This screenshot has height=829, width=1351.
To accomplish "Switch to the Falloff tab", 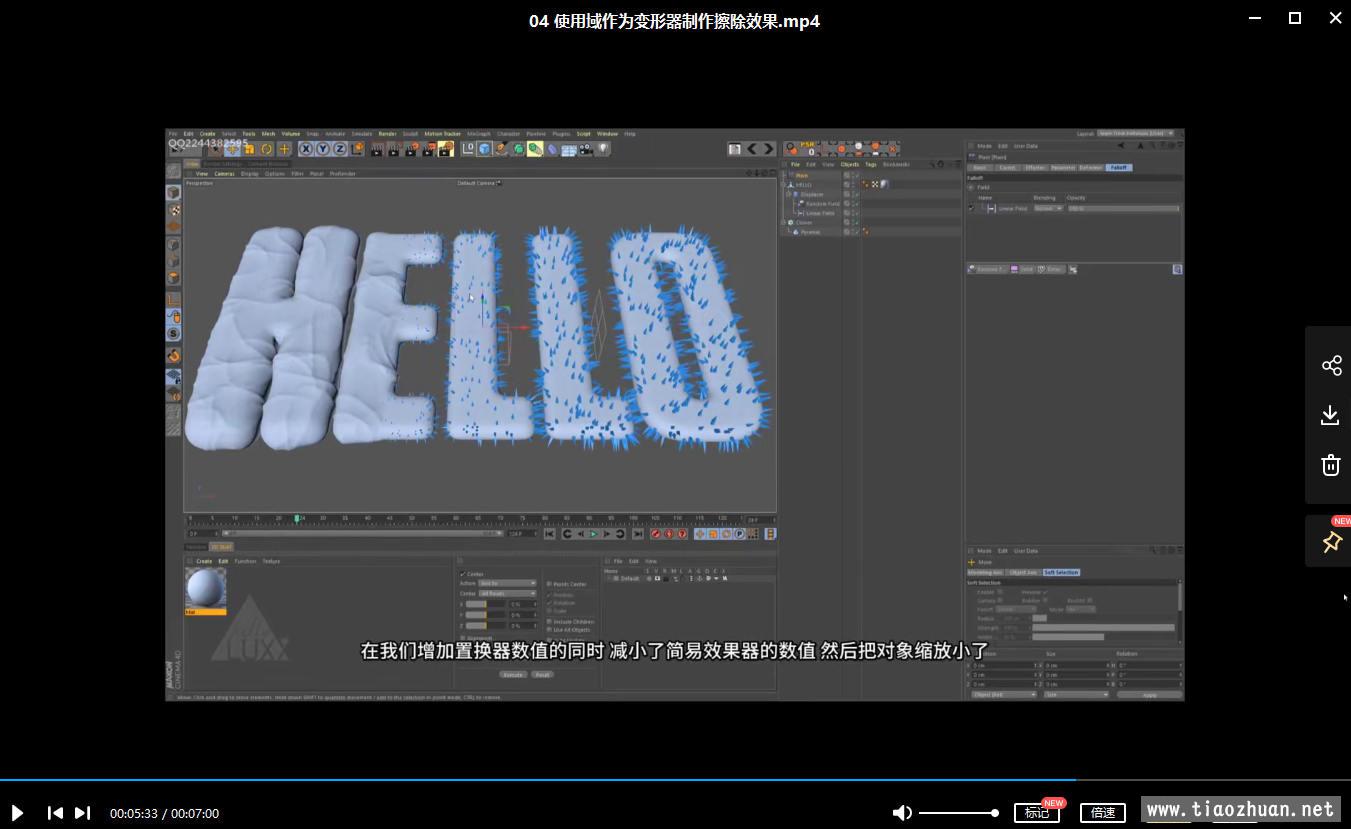I will pos(1118,167).
